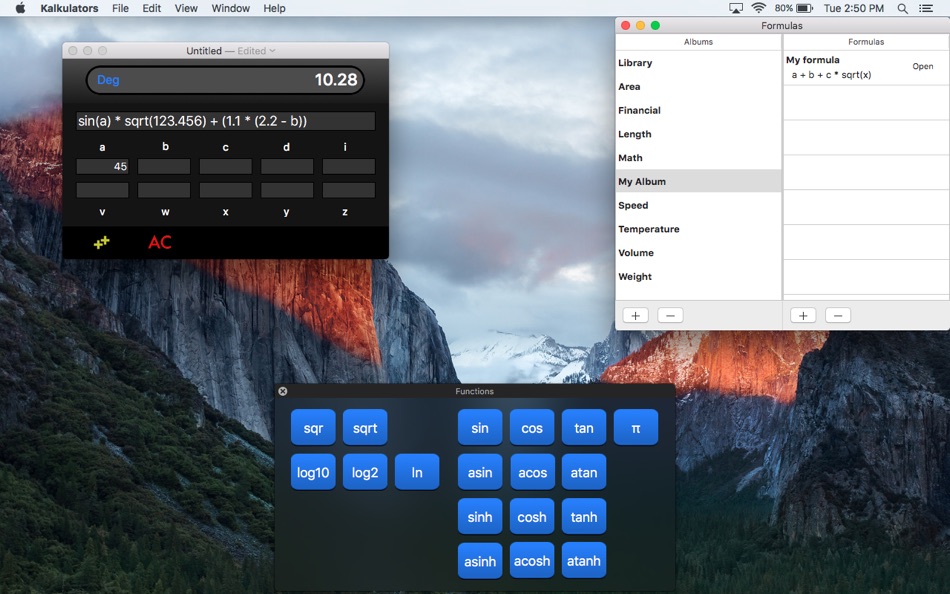The image size is (950, 594).
Task: Click the variable w input field
Action: point(164,190)
